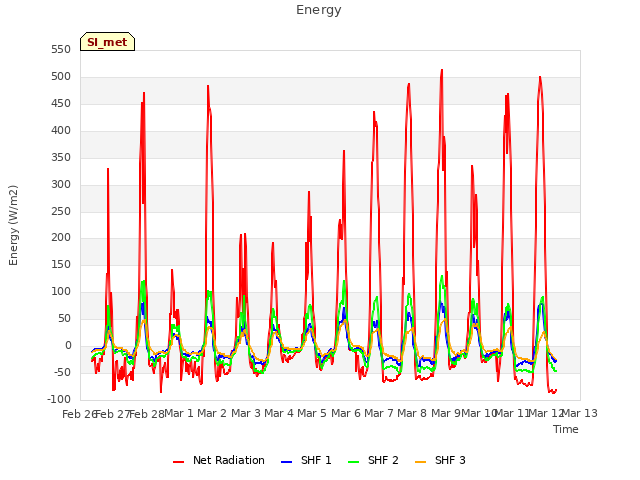Click the Mar 6 x-axis date label
The image size is (640, 480).
[346, 413]
